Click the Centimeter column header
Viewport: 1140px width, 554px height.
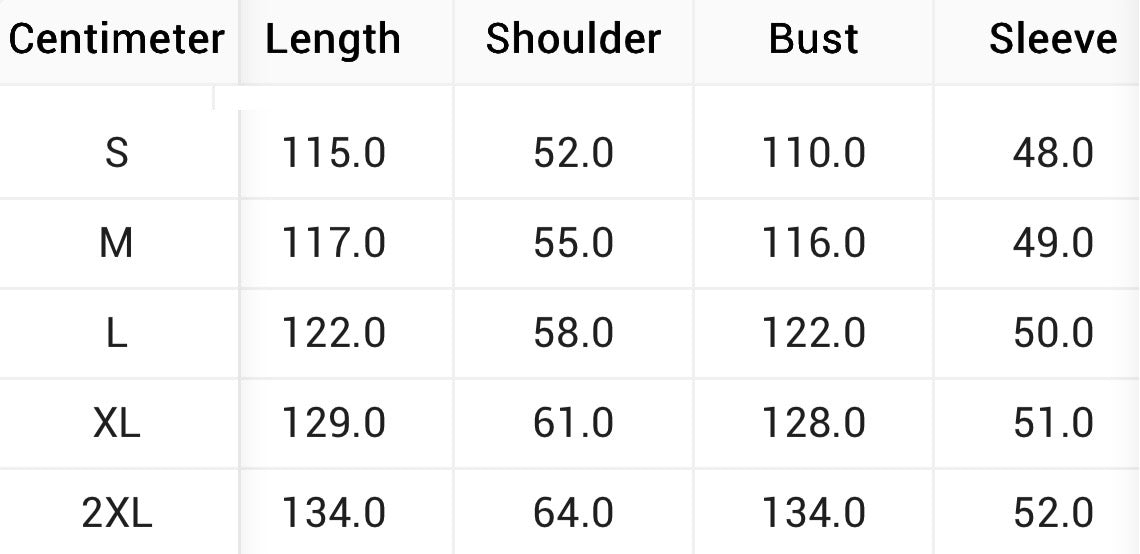[117, 40]
